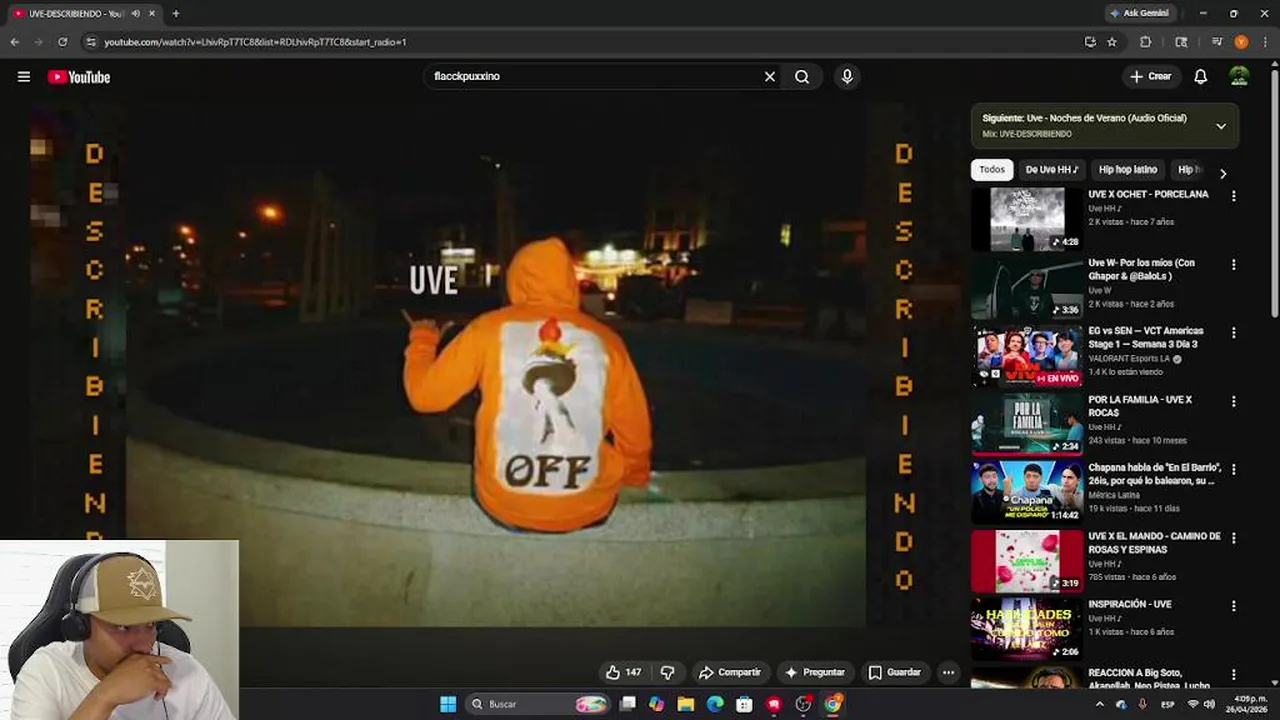This screenshot has height=720, width=1280.
Task: Open the Chrome extensions puzzle icon
Action: click(x=1145, y=42)
